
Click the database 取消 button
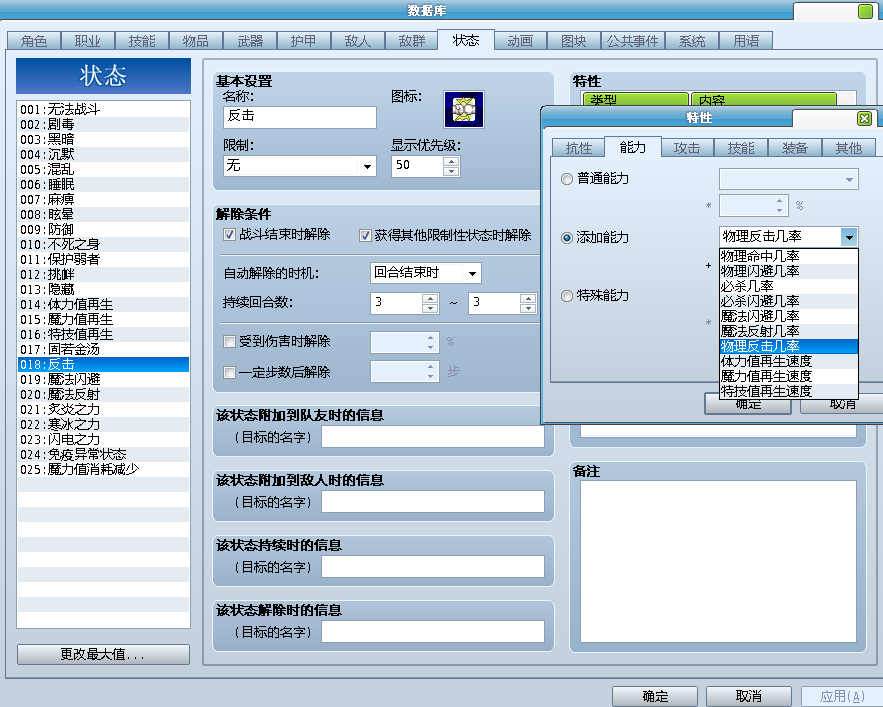point(748,696)
